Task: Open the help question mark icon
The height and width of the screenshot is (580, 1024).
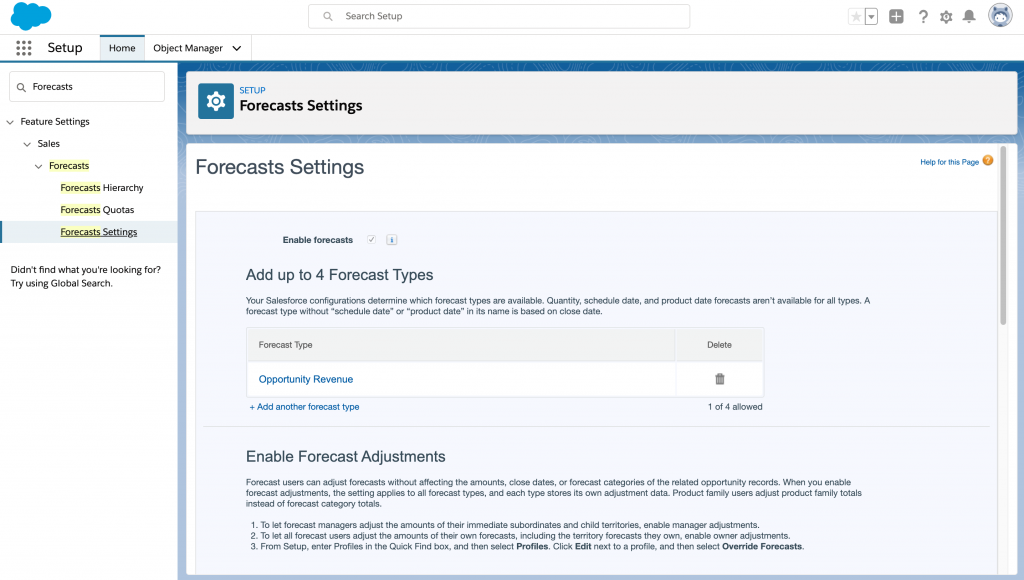Action: point(922,16)
